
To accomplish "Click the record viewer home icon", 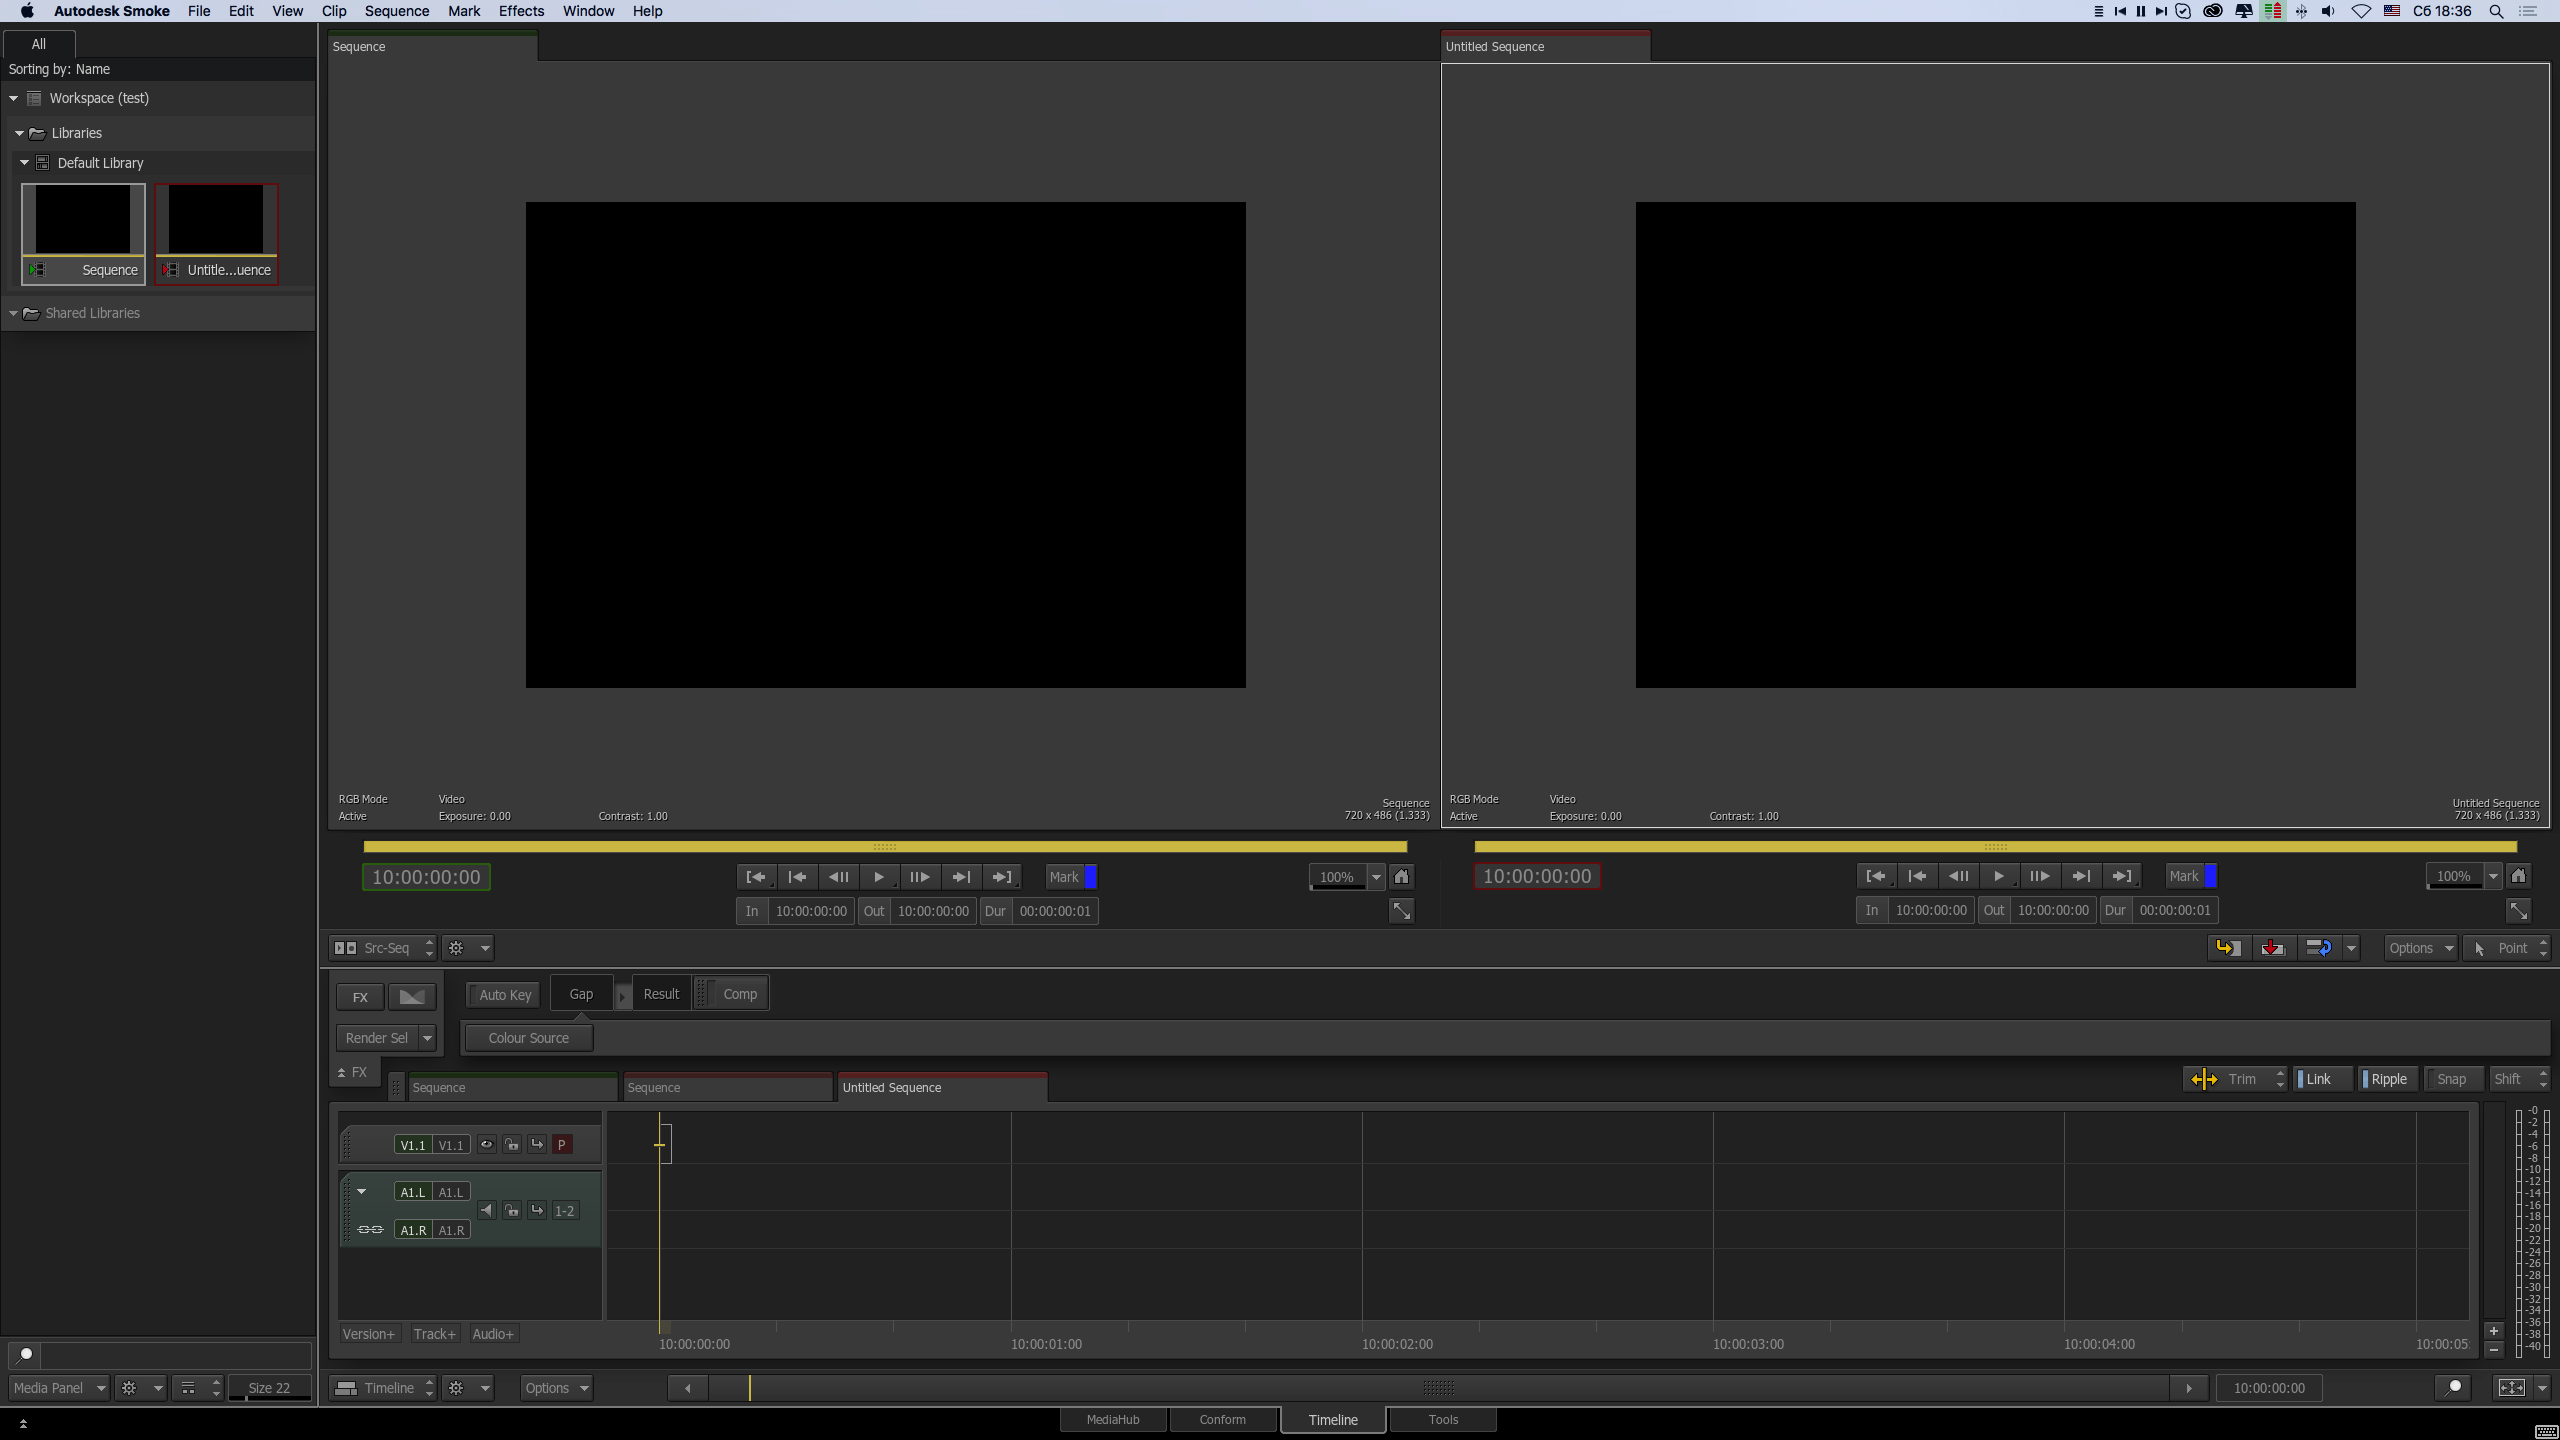I will (2519, 876).
